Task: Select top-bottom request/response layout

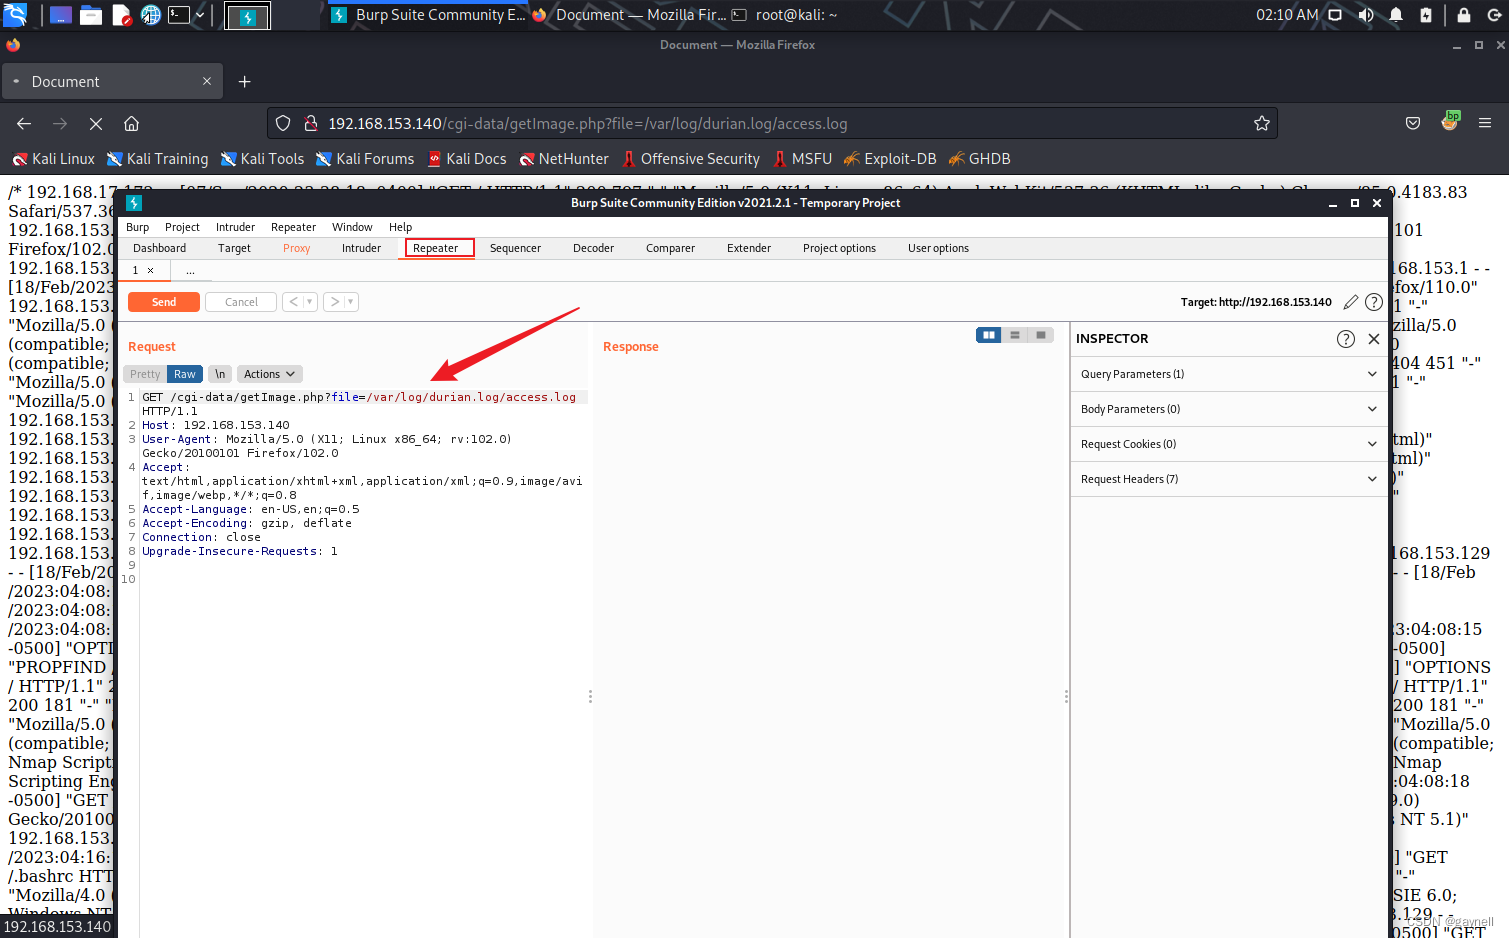Action: [x=1014, y=335]
